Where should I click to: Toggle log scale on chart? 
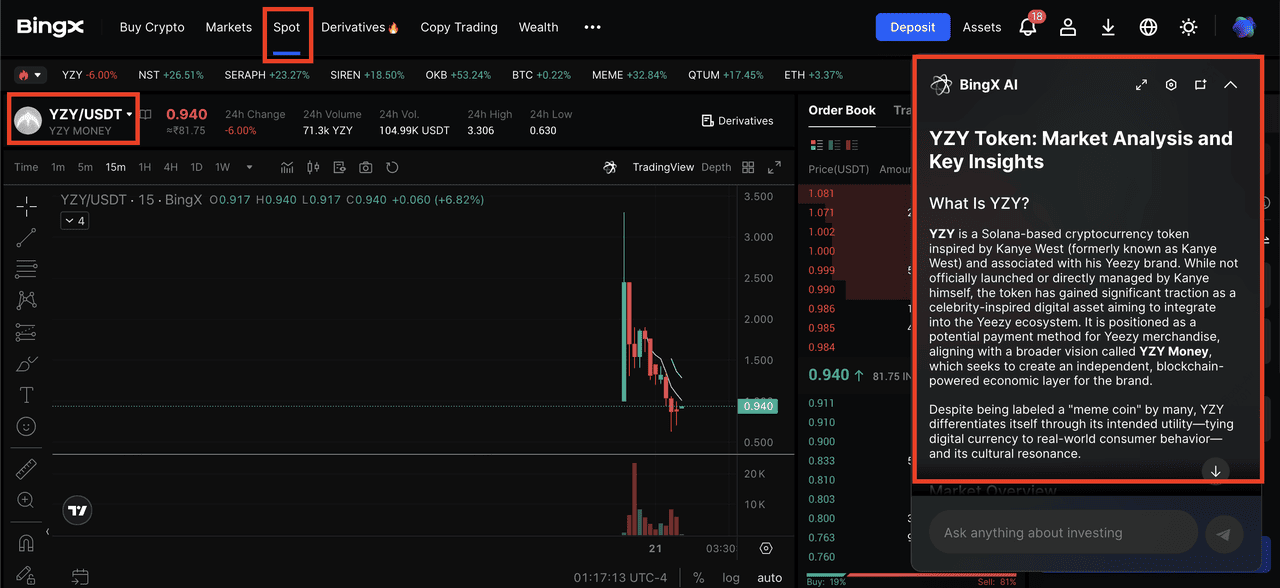tap(731, 578)
